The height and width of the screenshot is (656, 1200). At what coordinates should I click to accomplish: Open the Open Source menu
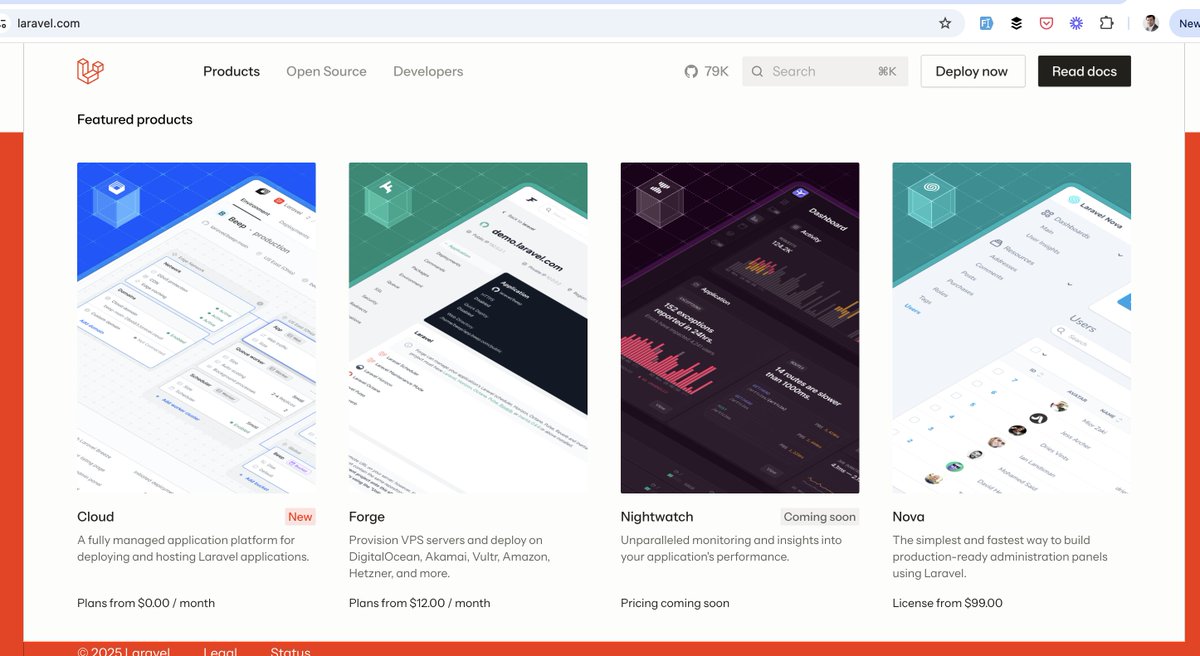coord(326,71)
